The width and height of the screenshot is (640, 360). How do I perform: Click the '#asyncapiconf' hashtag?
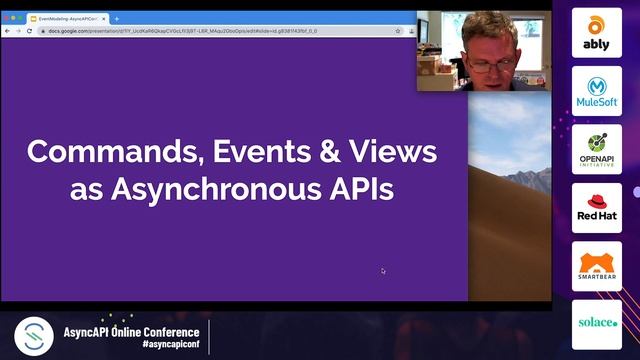(x=171, y=344)
